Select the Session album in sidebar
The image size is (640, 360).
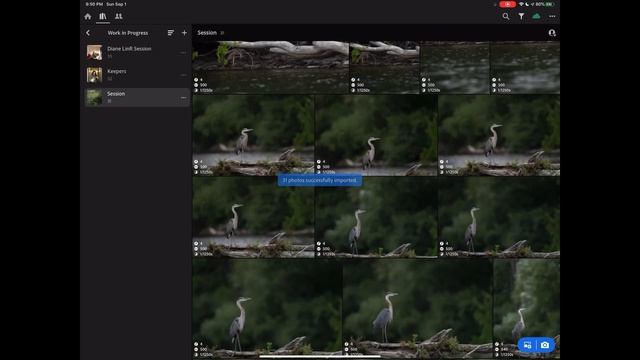(x=137, y=97)
